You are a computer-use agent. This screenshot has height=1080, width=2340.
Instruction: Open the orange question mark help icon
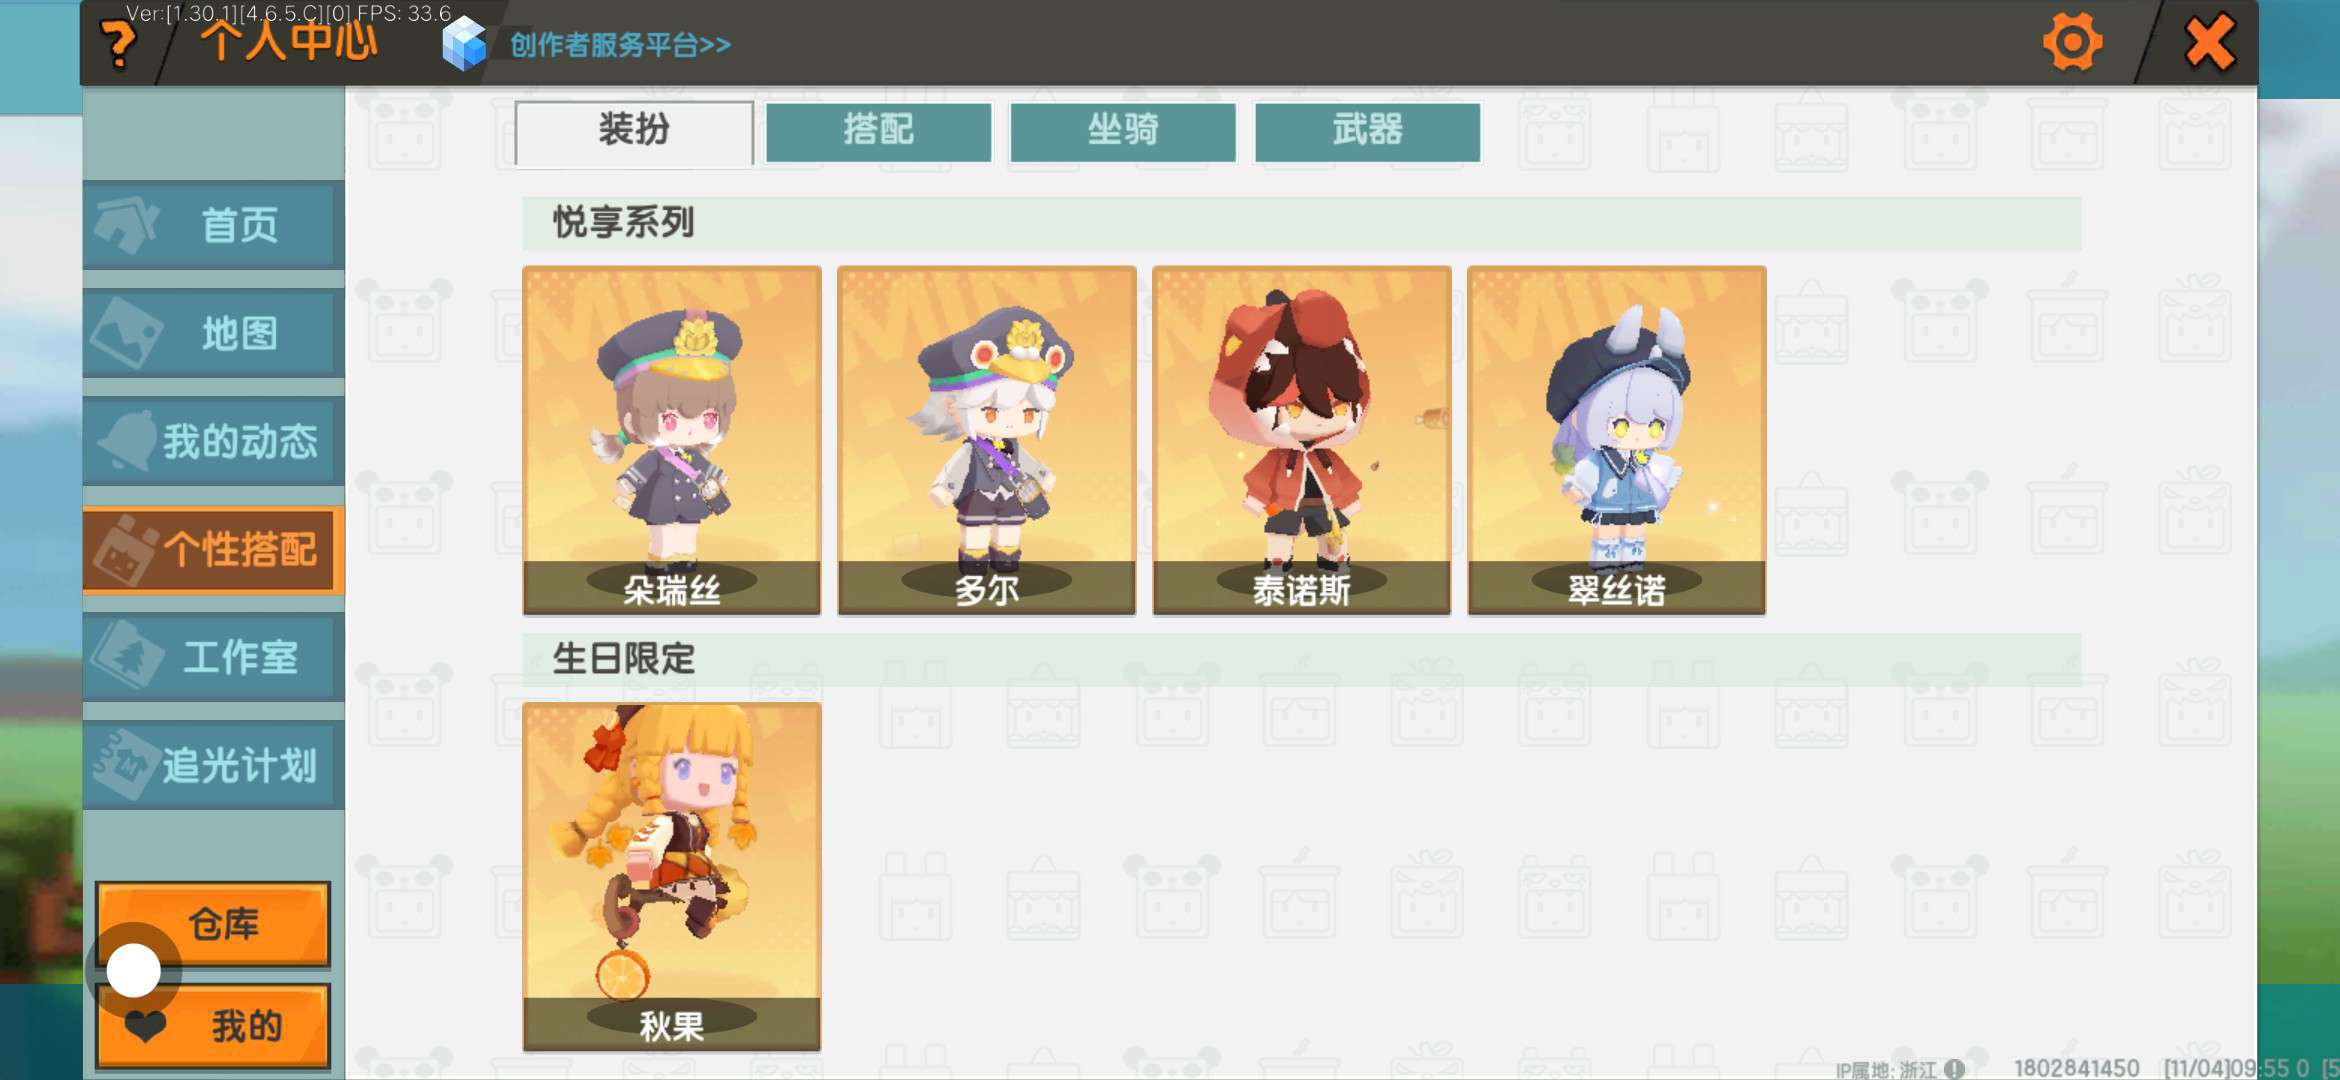119,45
